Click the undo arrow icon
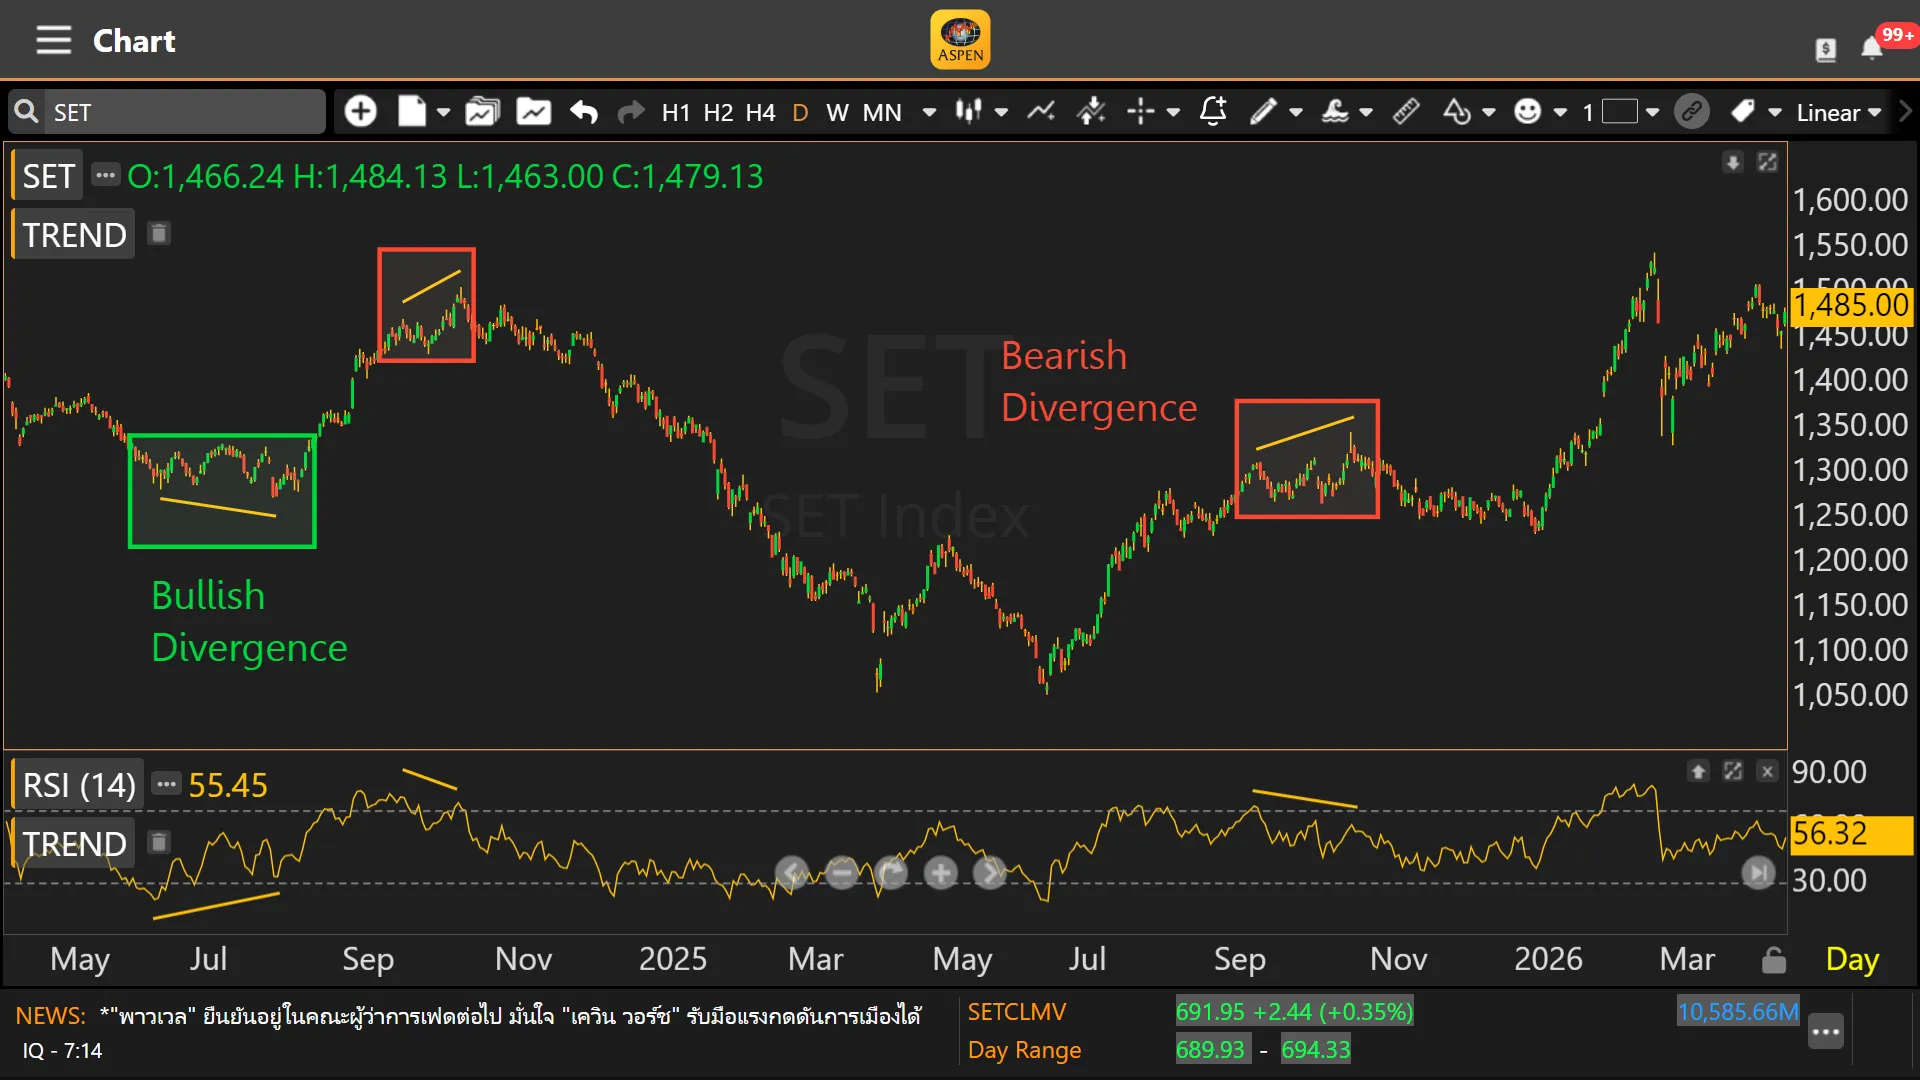This screenshot has width=1920, height=1080. (583, 111)
